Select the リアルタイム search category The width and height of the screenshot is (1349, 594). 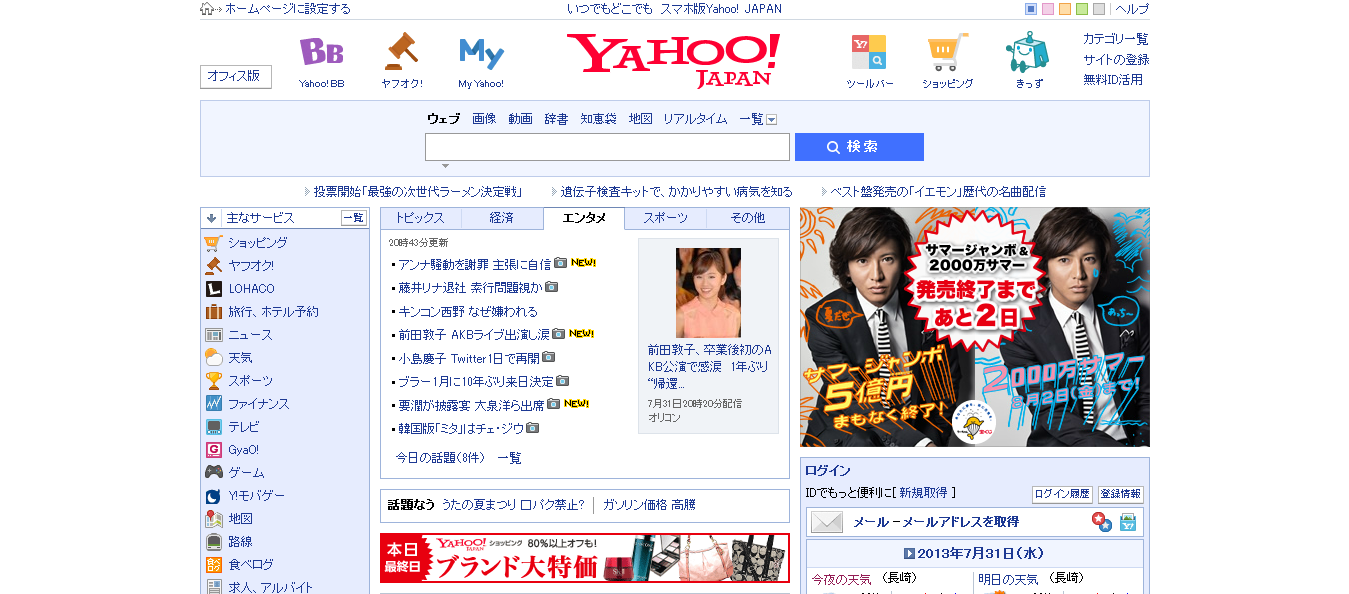point(695,118)
